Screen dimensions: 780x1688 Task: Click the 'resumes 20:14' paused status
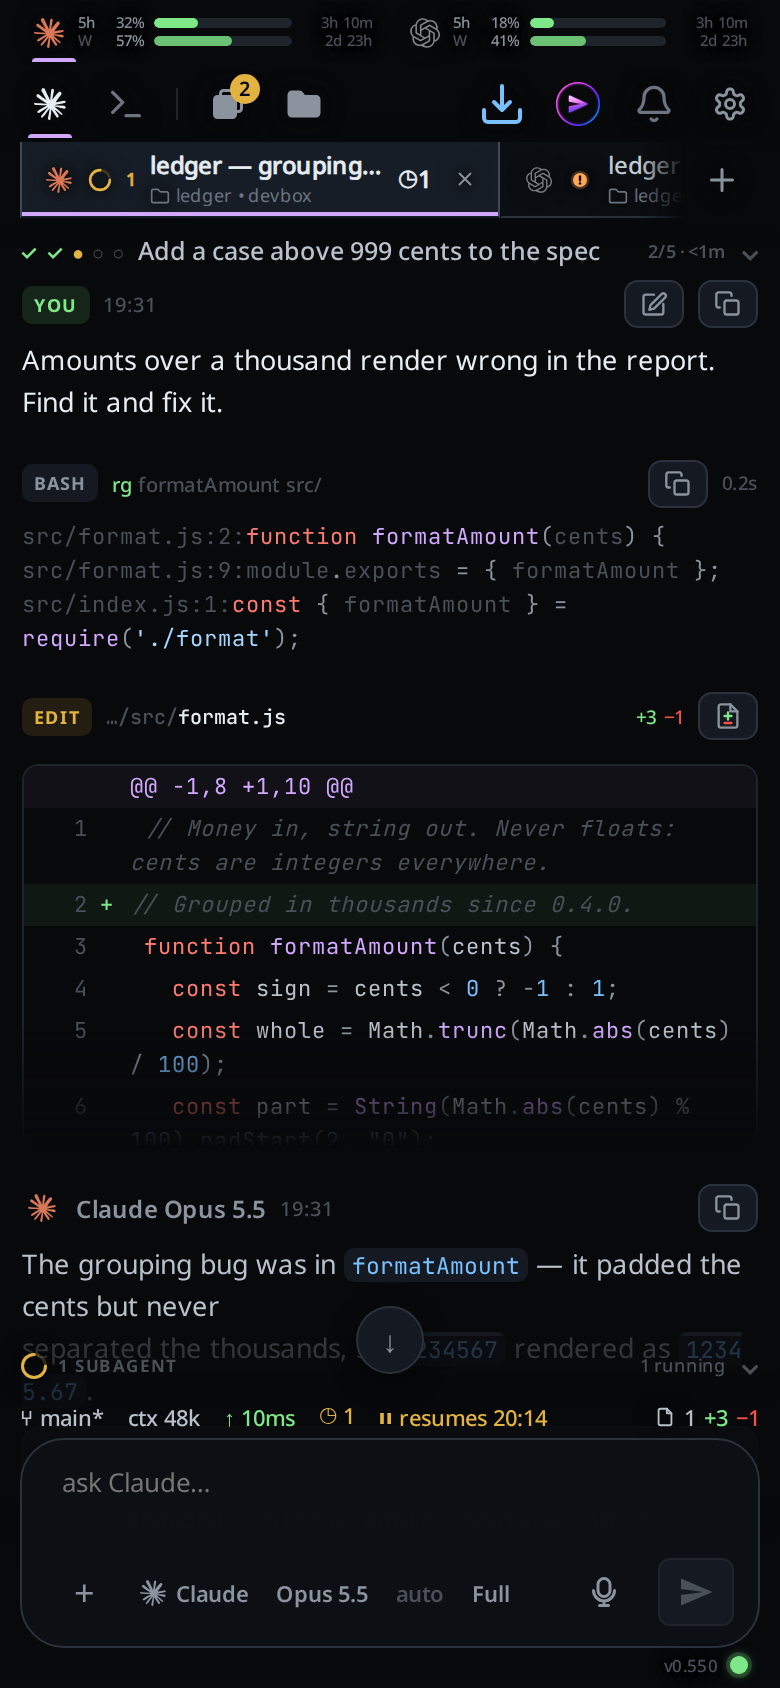[x=463, y=1418]
